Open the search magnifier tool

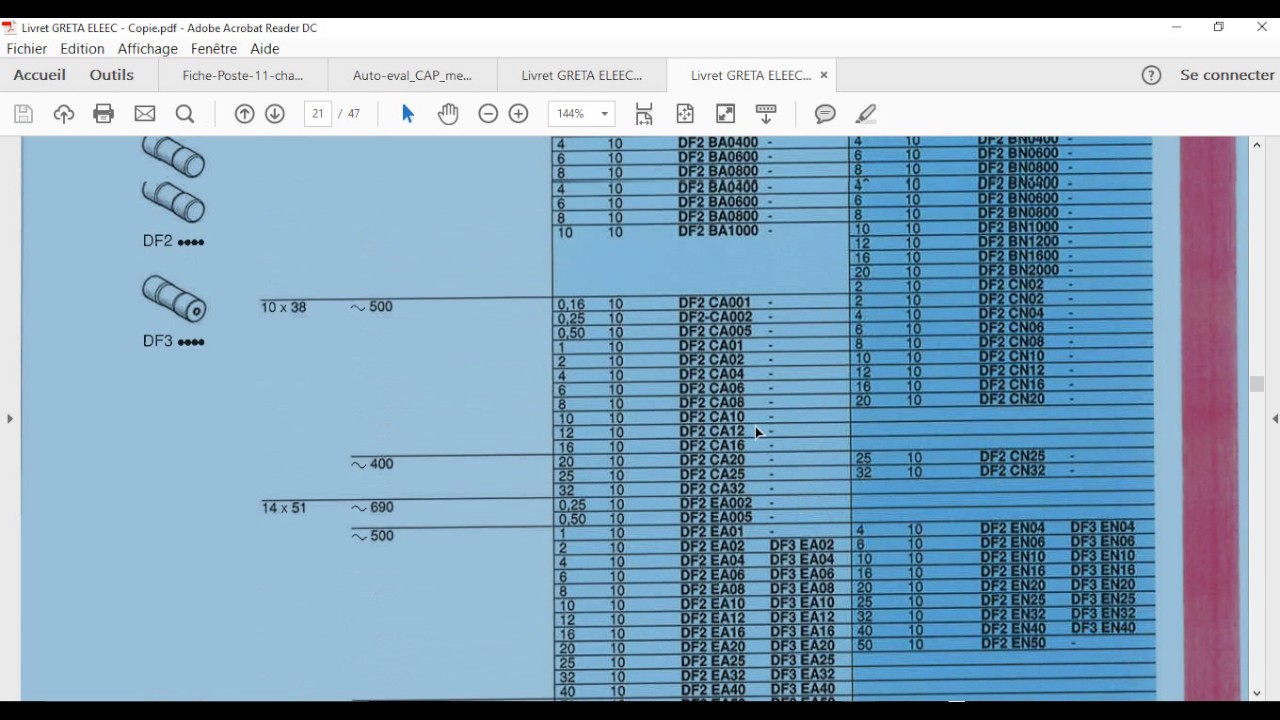(x=185, y=114)
